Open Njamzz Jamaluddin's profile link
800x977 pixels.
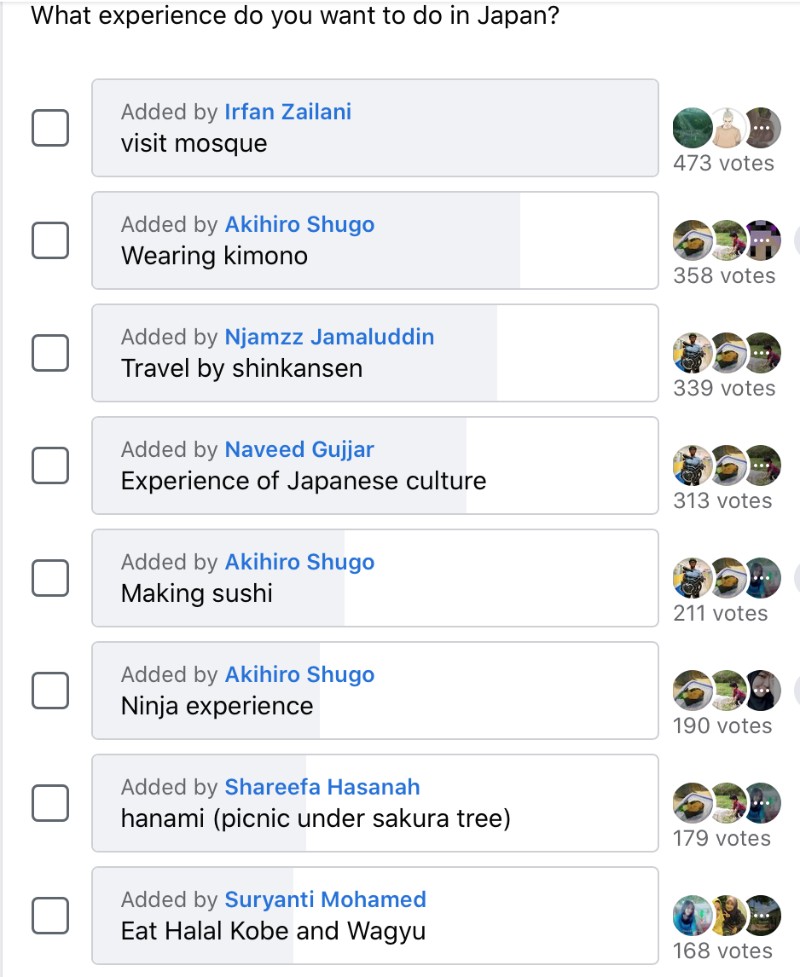pyautogui.click(x=329, y=336)
